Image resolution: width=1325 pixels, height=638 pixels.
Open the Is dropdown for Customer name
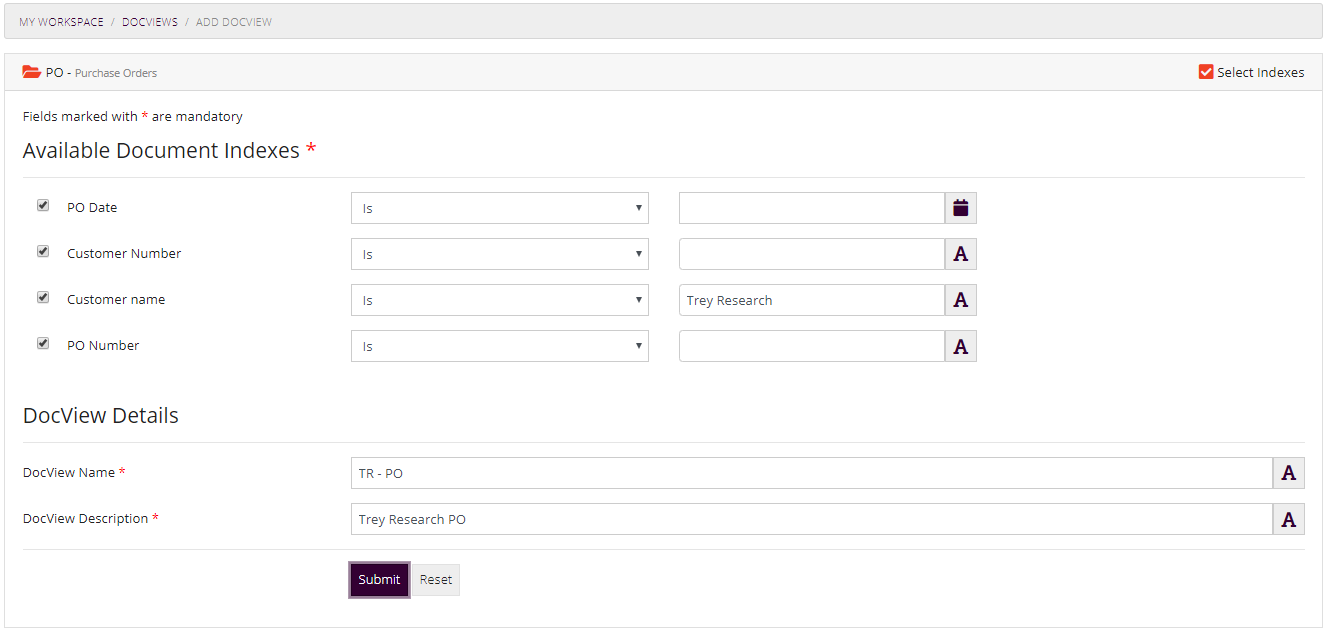tap(500, 299)
